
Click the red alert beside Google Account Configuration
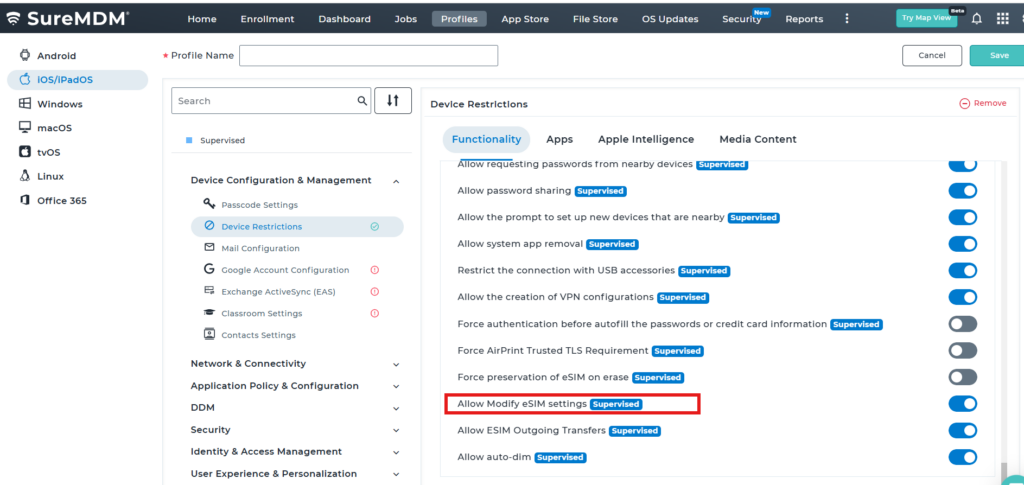pos(375,270)
